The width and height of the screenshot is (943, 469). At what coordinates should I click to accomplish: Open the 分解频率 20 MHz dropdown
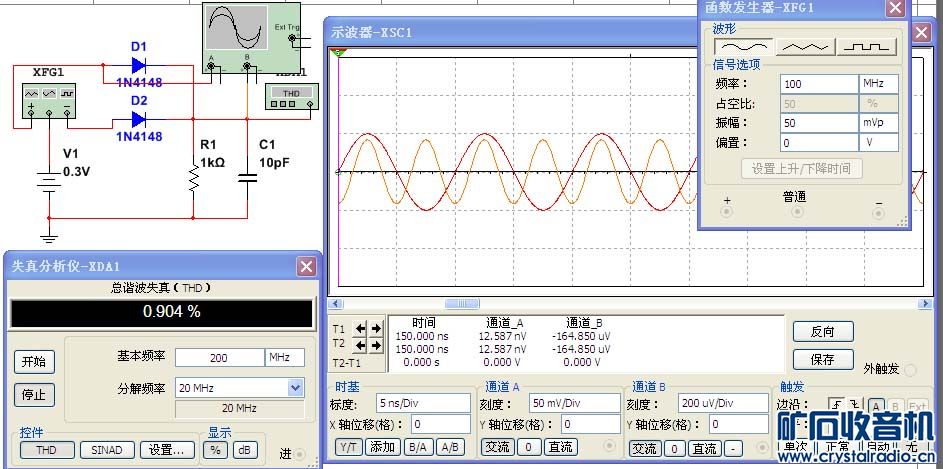pos(295,388)
